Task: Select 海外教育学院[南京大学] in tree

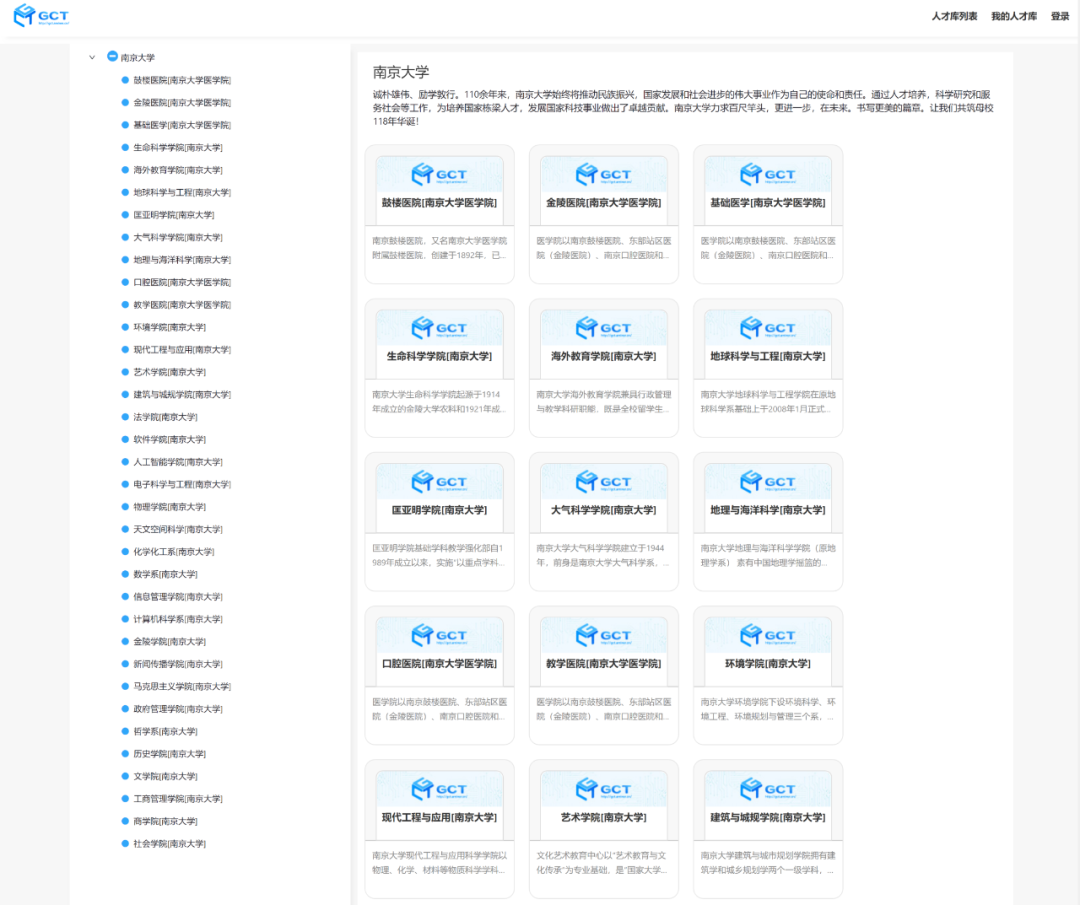Action: click(x=178, y=170)
